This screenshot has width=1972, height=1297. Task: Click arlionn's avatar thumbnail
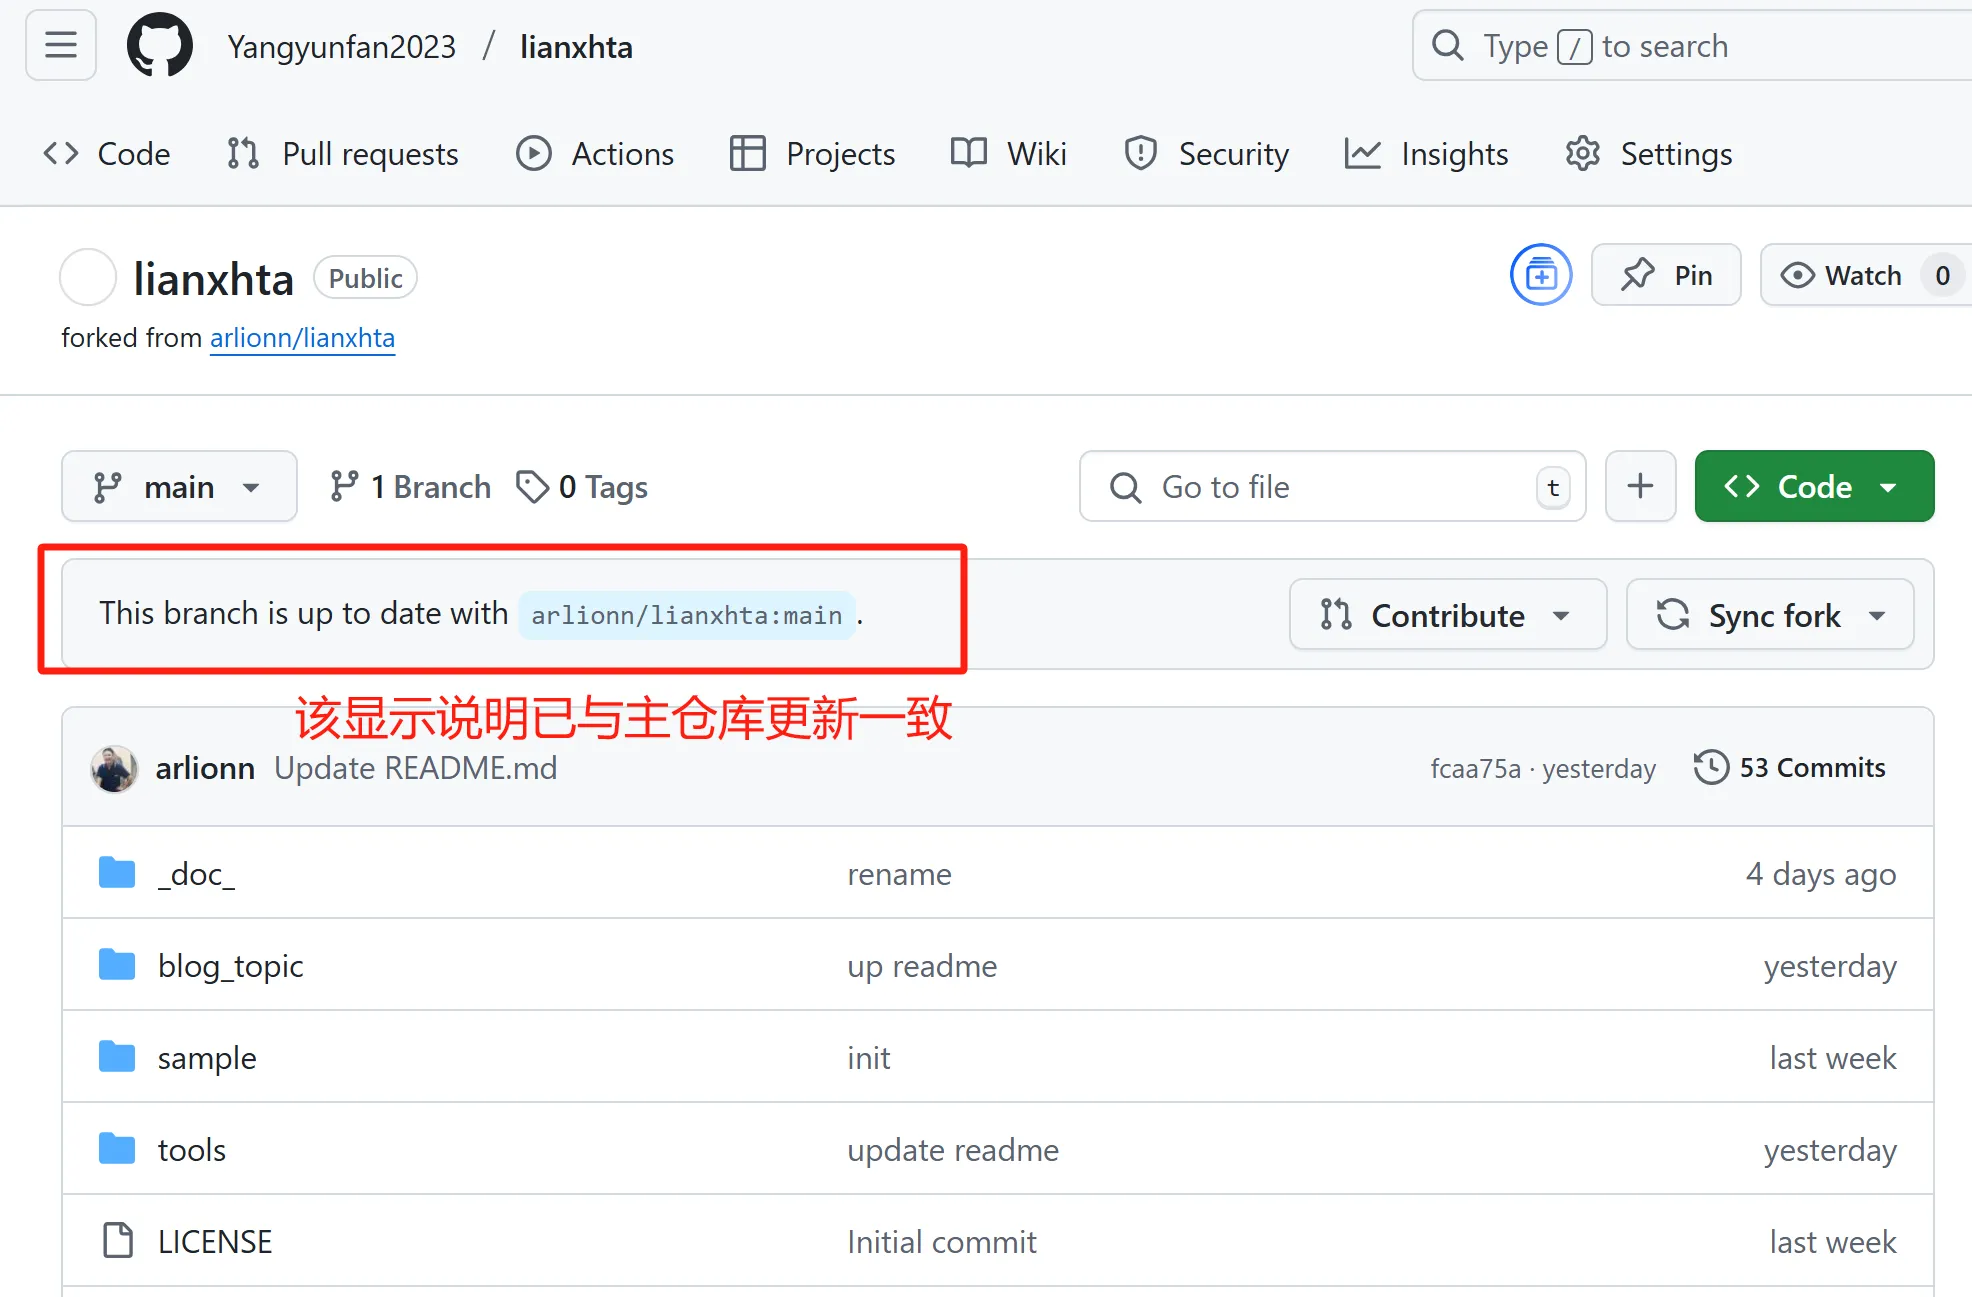[x=114, y=768]
